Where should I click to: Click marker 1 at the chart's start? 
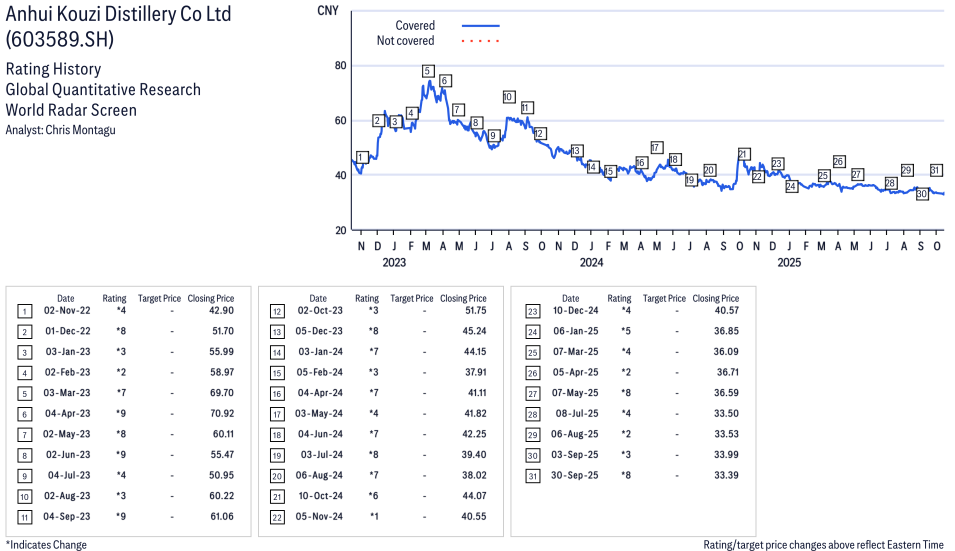(x=362, y=157)
